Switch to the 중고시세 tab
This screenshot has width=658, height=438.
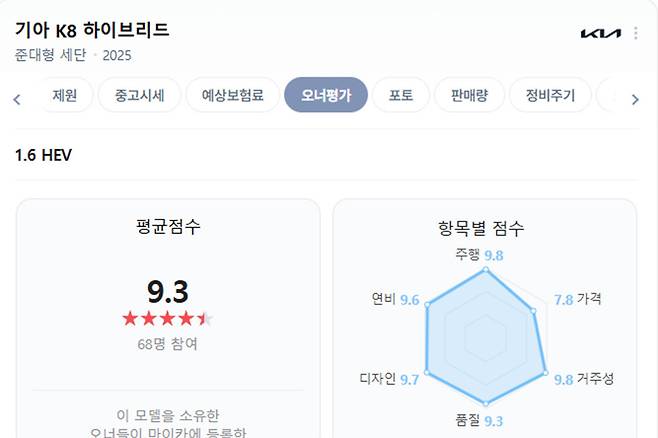[x=140, y=96]
